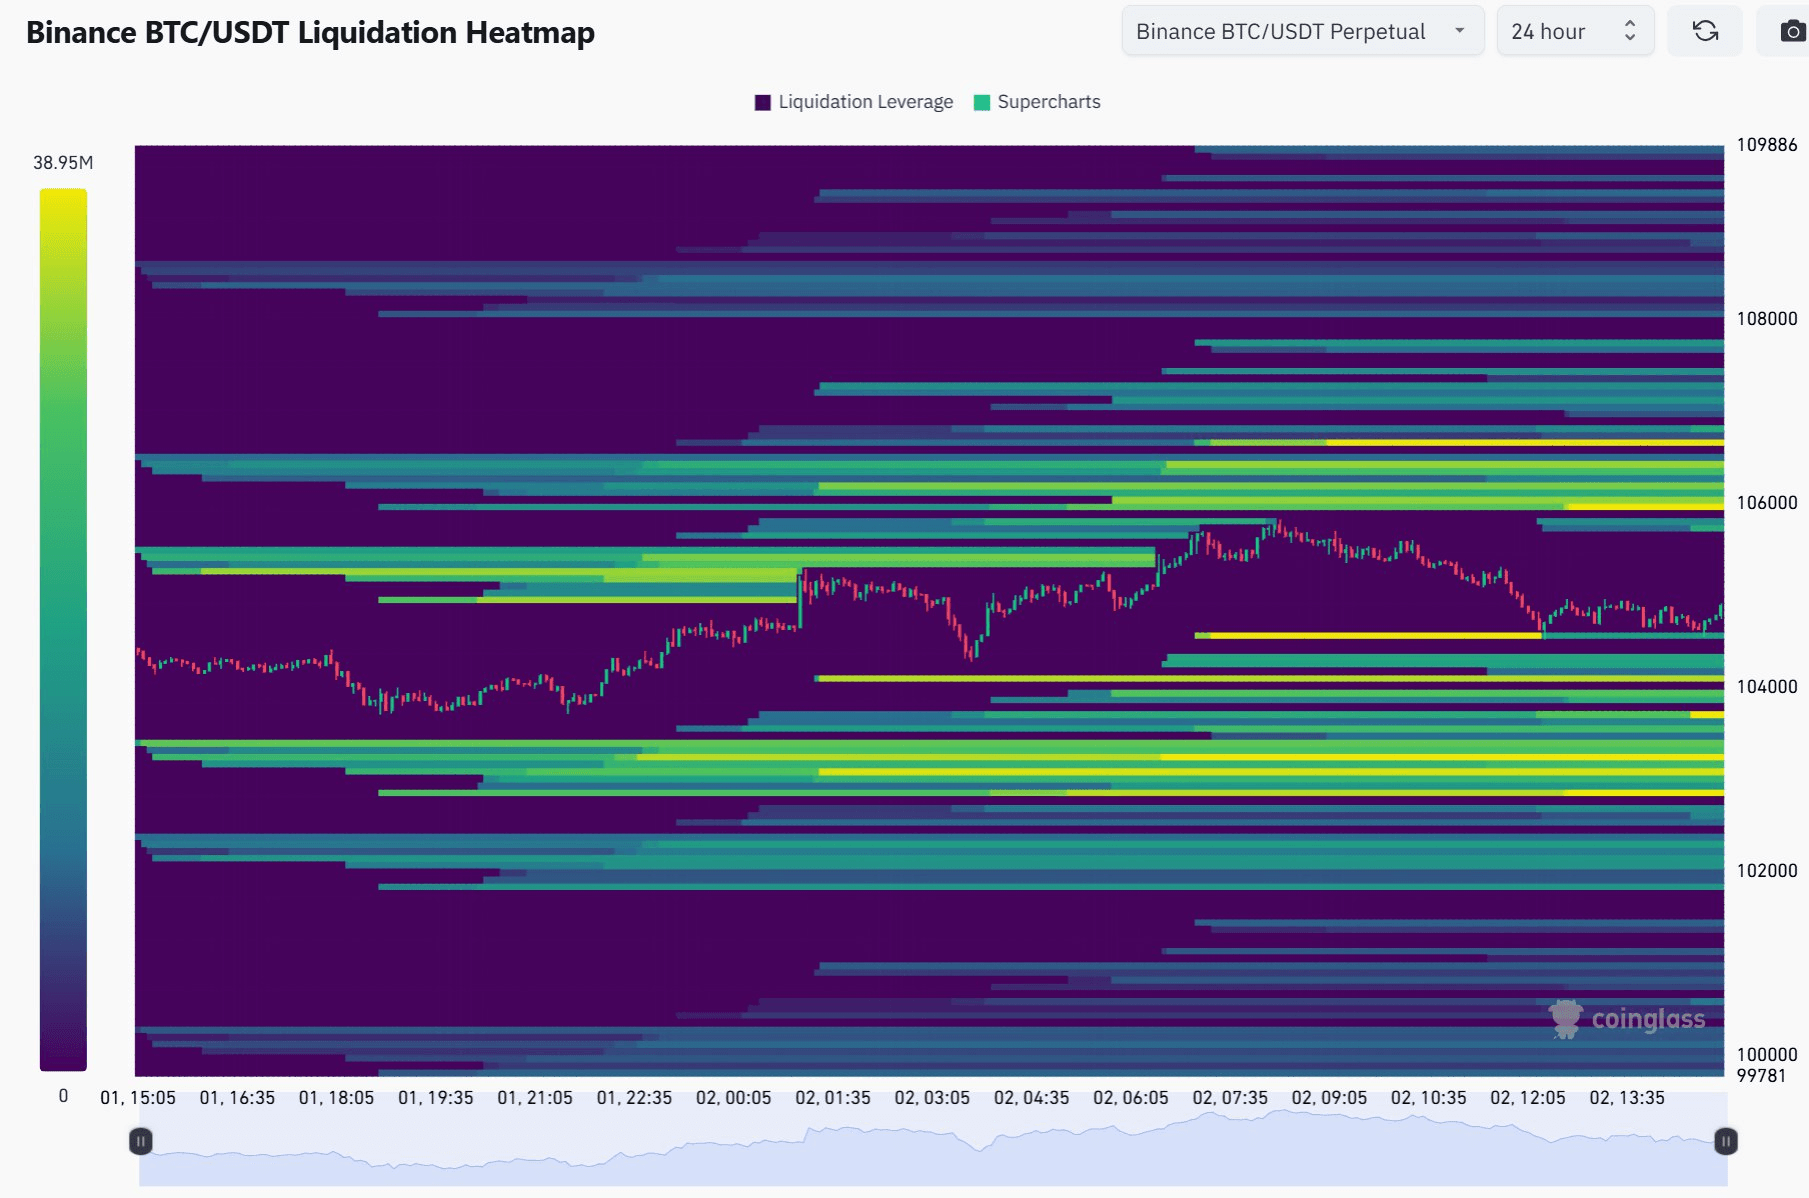Toggle the Liquidation Leverage series label
The width and height of the screenshot is (1809, 1198).
click(865, 102)
